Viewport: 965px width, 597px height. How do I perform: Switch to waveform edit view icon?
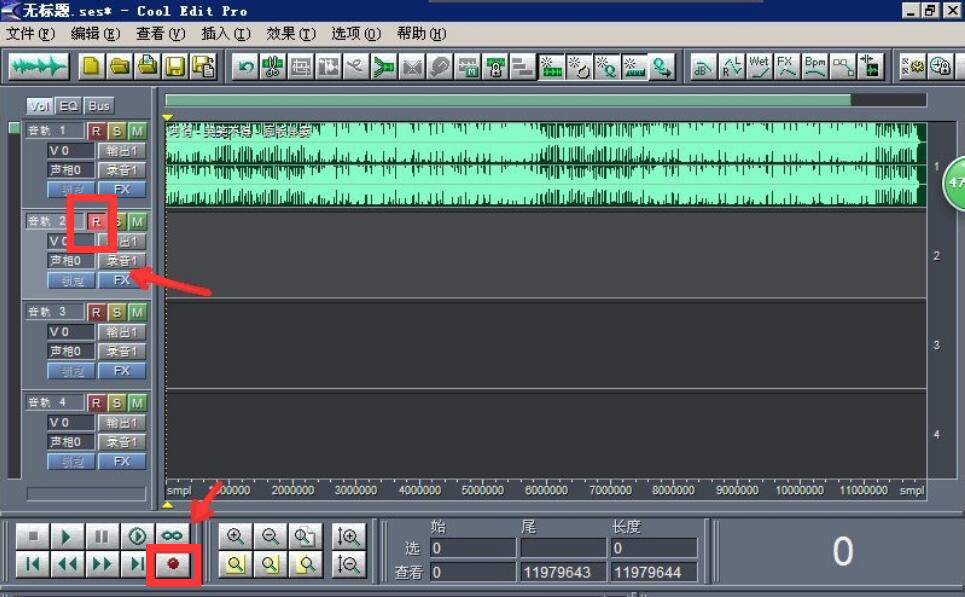39,67
